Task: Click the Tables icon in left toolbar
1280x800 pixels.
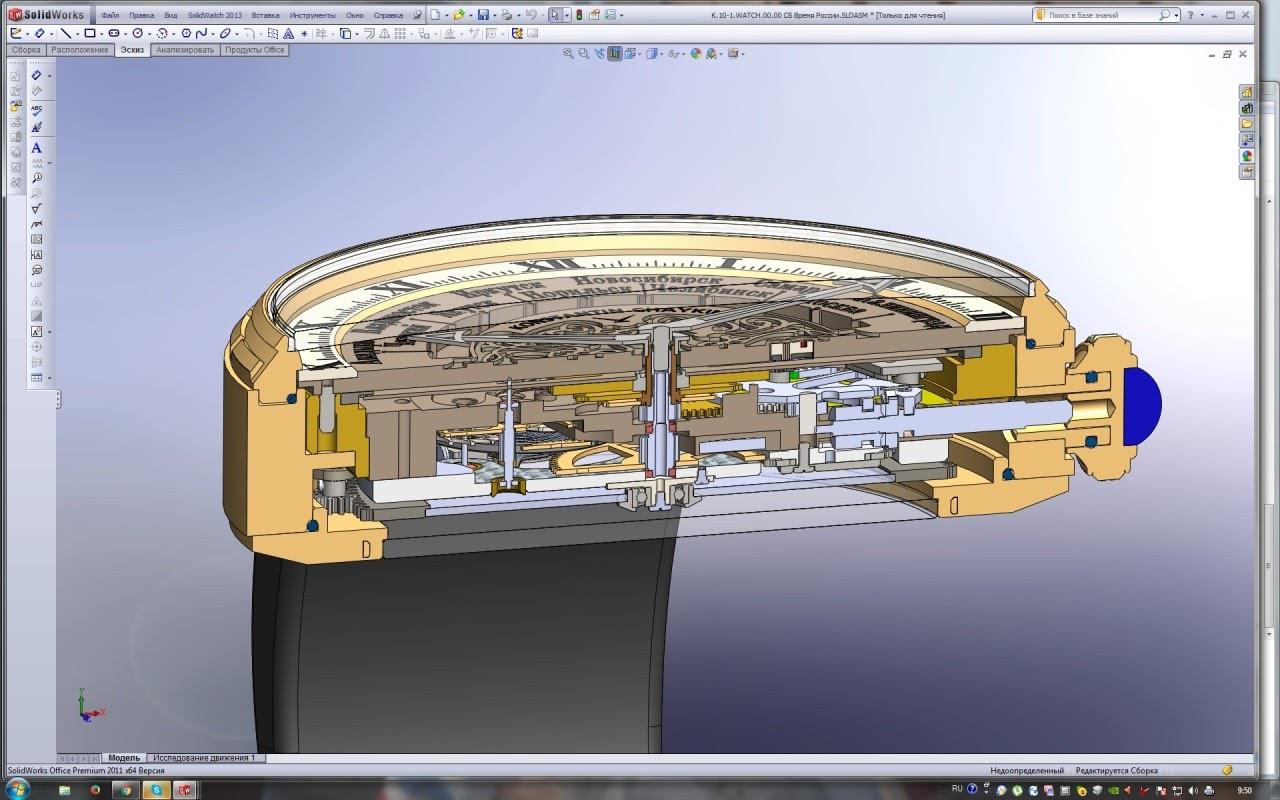Action: (x=37, y=378)
